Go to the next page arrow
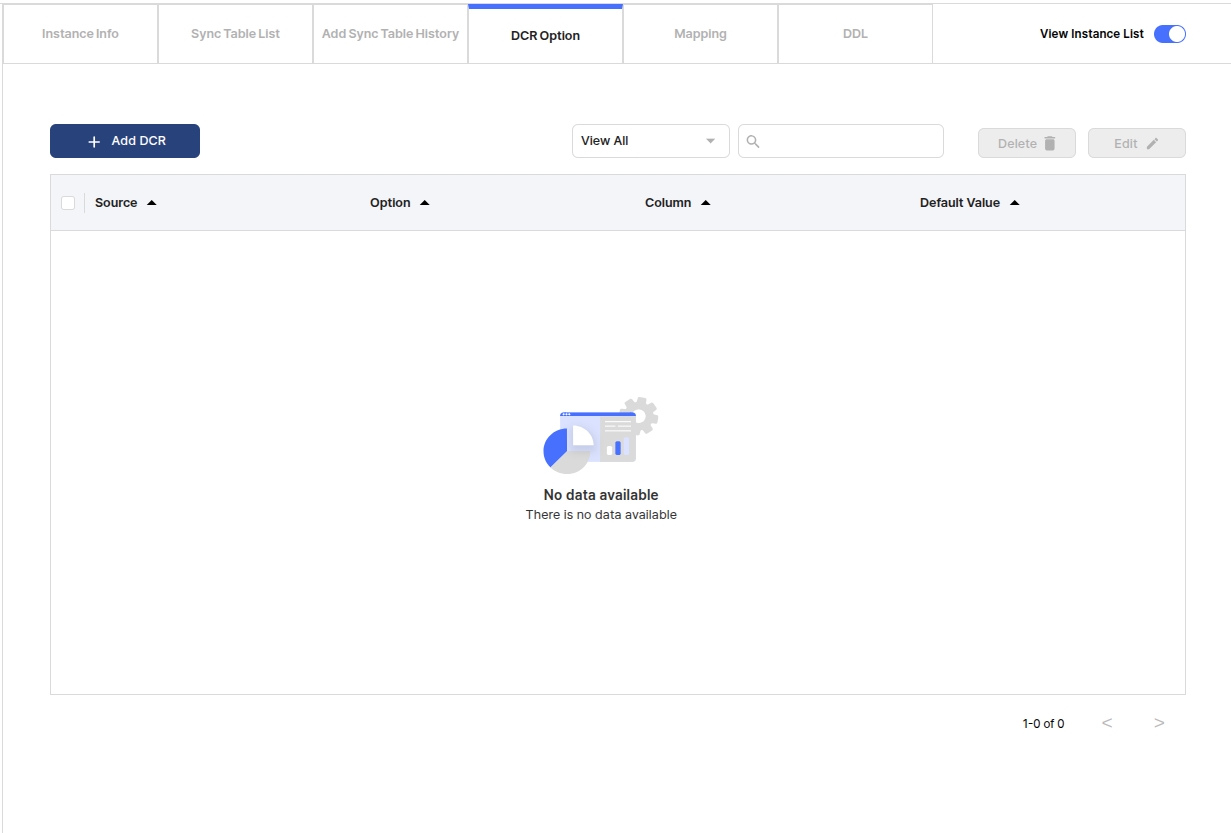Image resolution: width=1231 pixels, height=833 pixels. [1159, 723]
